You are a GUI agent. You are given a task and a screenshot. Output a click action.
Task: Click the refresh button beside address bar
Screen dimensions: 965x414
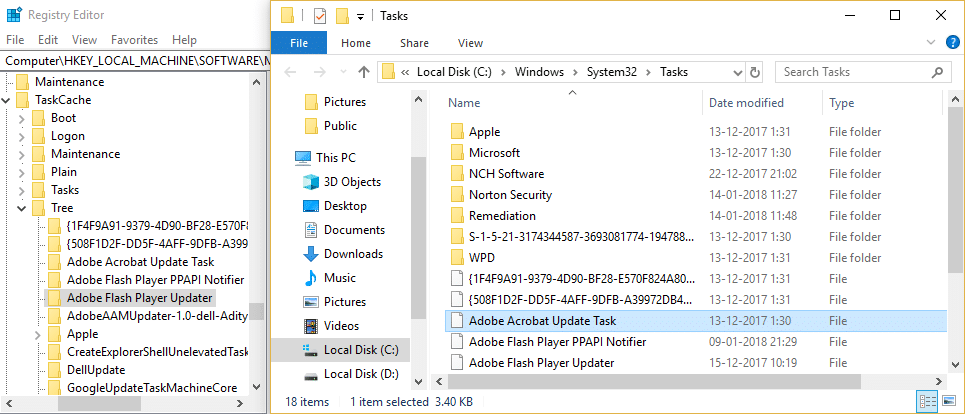[755, 72]
